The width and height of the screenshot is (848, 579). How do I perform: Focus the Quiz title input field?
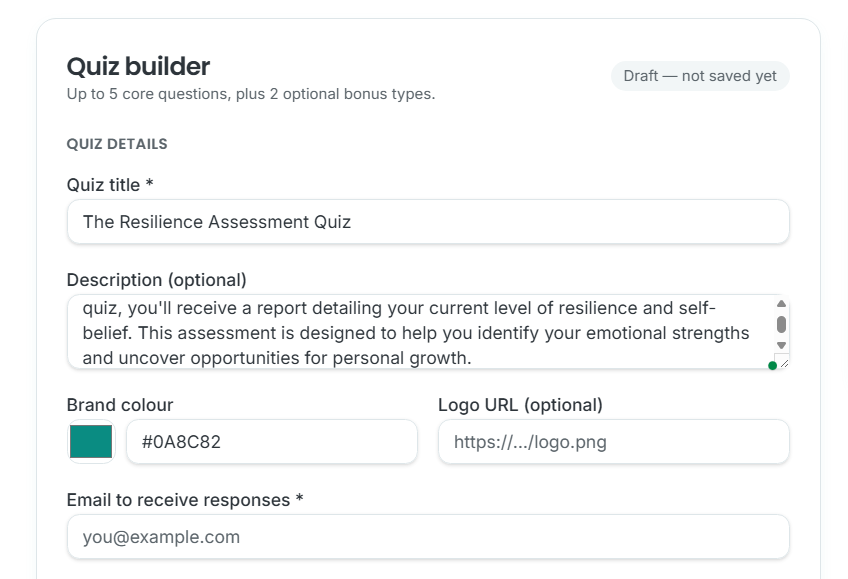[x=428, y=222]
